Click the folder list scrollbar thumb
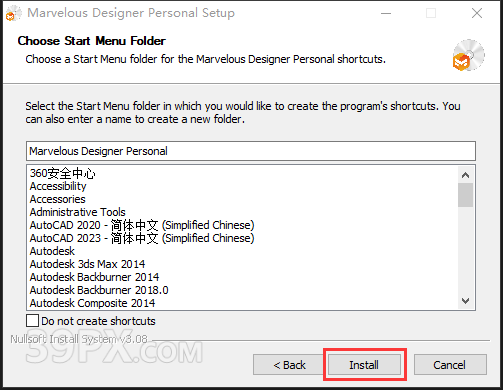The image size is (503, 390). pyautogui.click(x=465, y=195)
